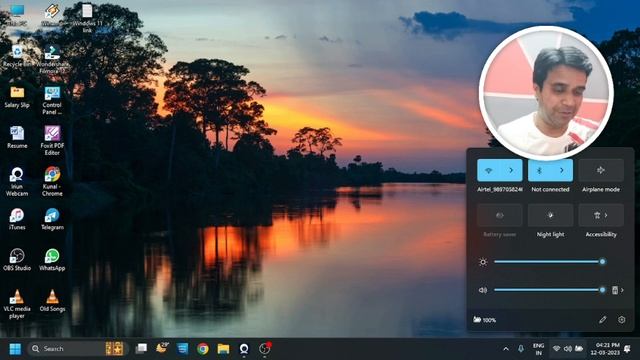The image size is (640, 360).
Task: Open Google Chrome from the taskbar
Action: point(203,349)
